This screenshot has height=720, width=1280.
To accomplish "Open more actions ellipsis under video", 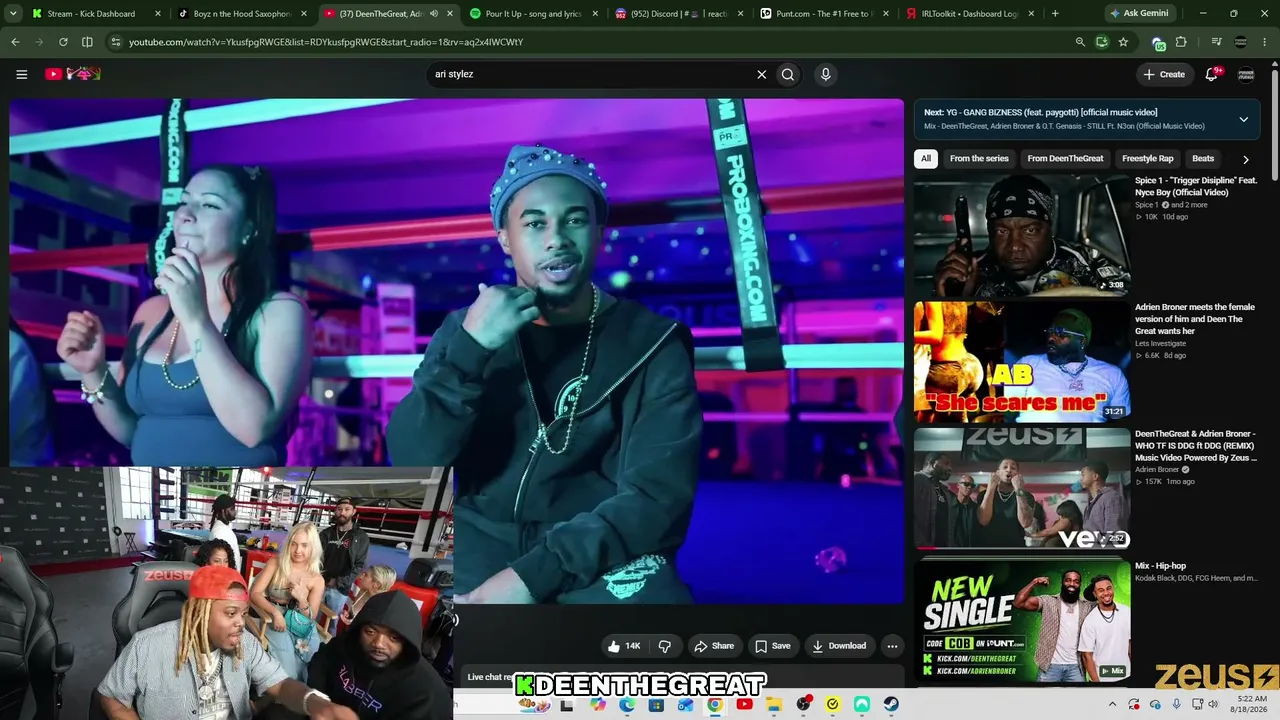I will 892,646.
